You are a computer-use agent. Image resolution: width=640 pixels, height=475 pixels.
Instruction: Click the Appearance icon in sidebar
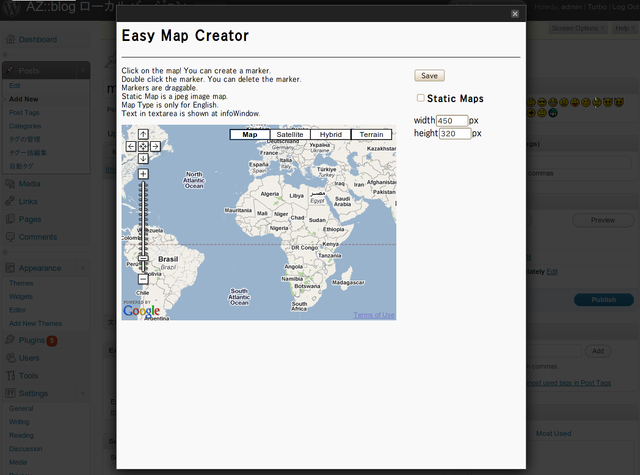tap(10, 268)
